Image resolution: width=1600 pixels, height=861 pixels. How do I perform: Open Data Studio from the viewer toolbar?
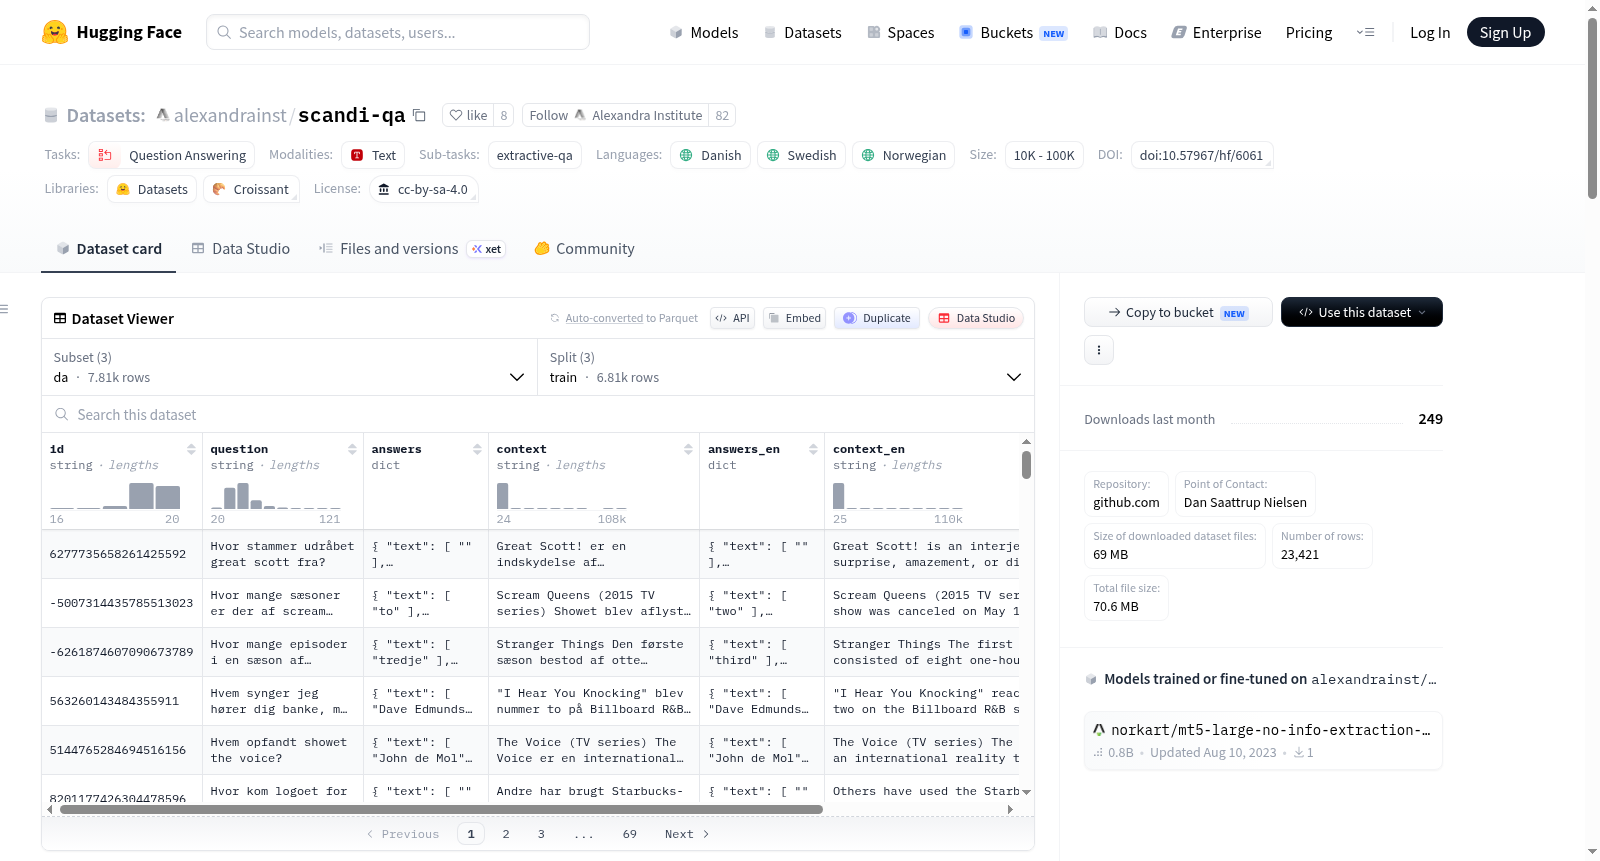click(976, 318)
